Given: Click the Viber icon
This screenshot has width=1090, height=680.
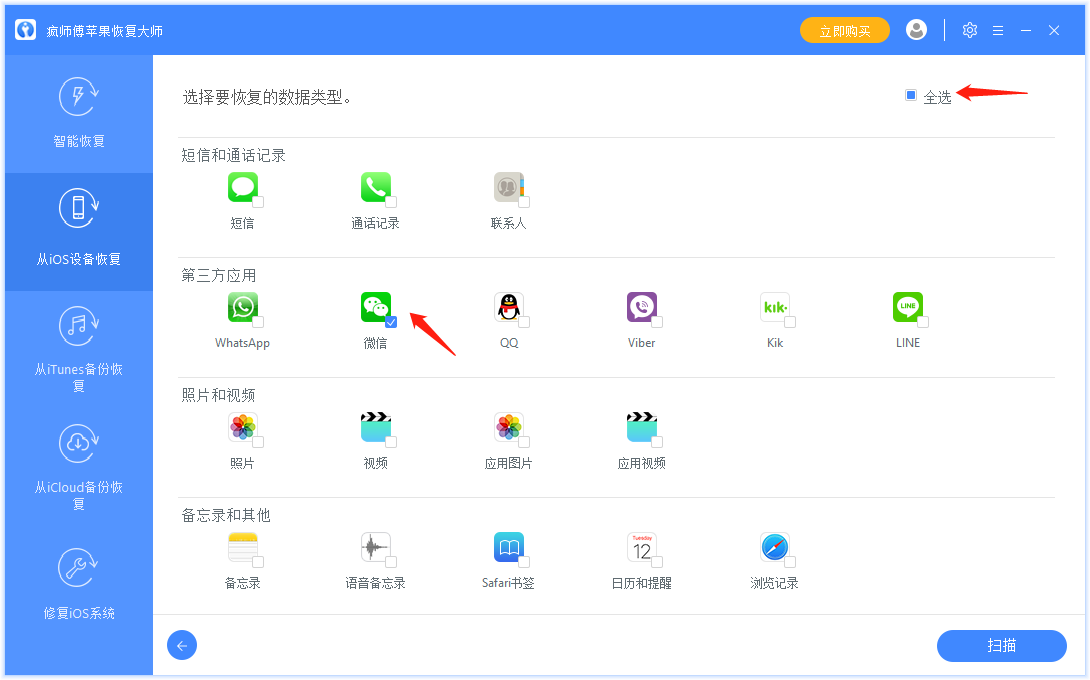Looking at the screenshot, I should (642, 307).
